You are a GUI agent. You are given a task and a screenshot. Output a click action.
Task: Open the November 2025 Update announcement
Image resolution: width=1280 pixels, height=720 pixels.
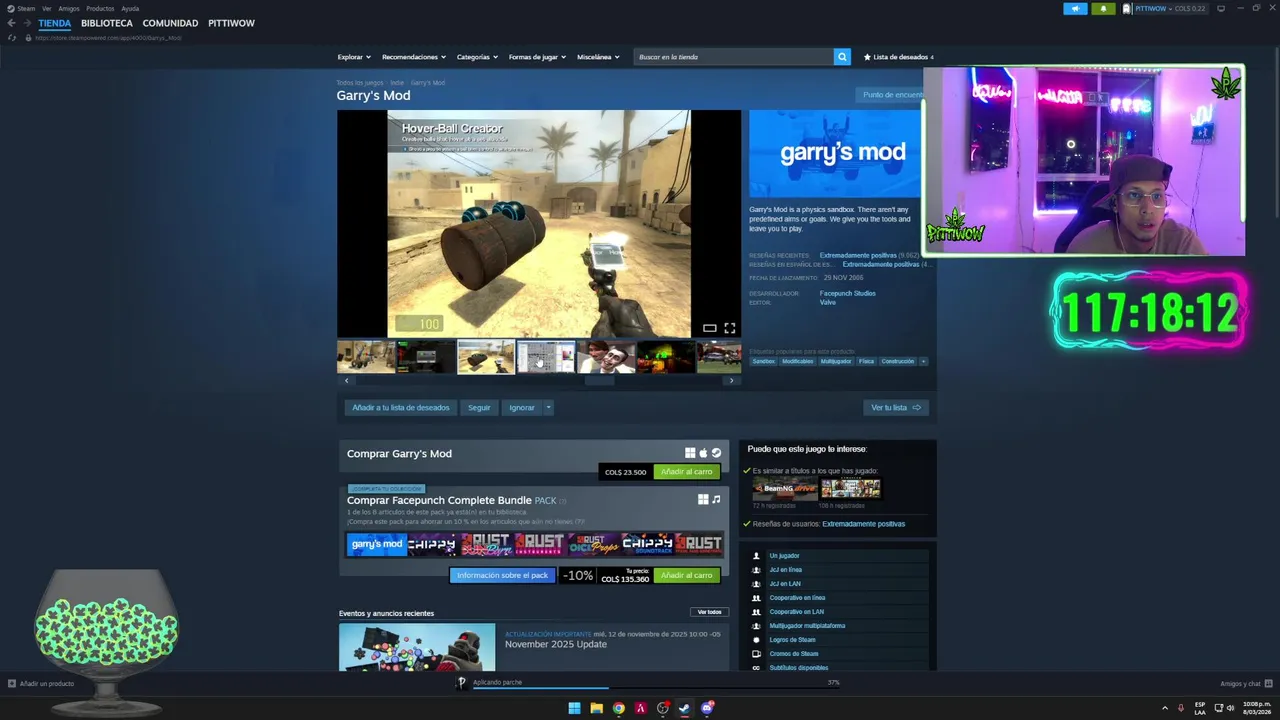pos(556,644)
